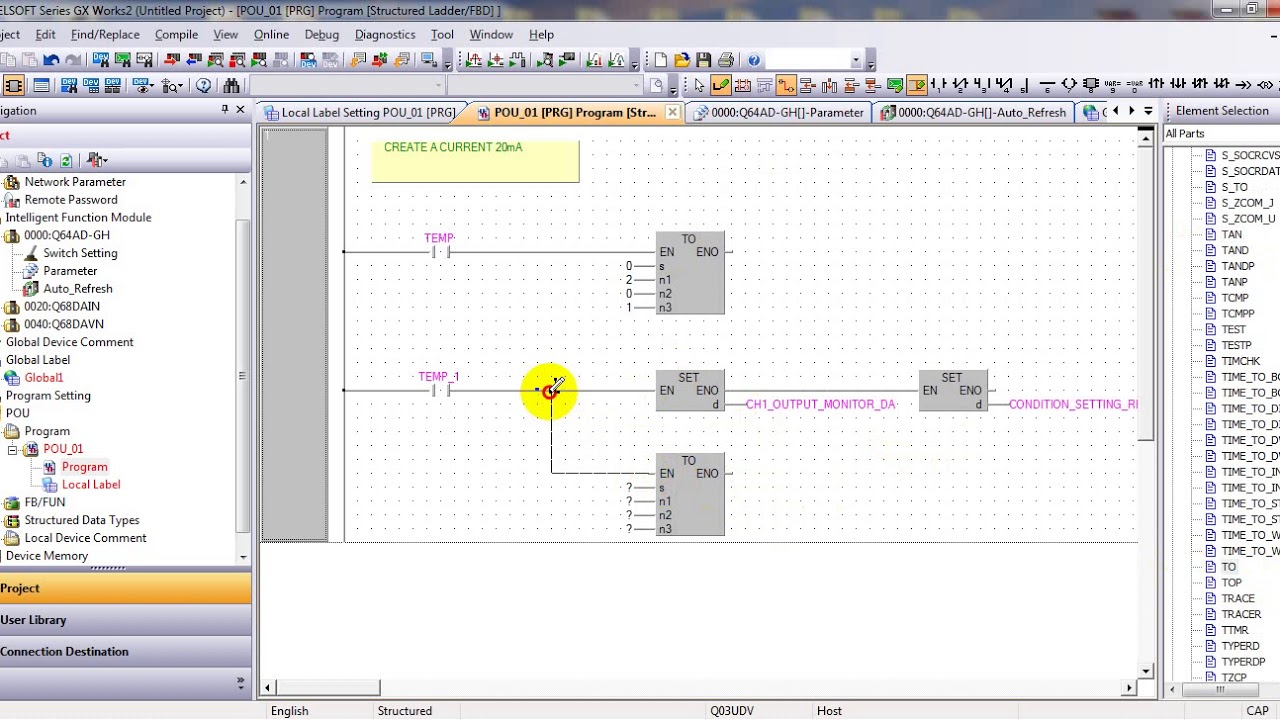
Task: Collapse the POU_01 tree node
Action: point(13,449)
